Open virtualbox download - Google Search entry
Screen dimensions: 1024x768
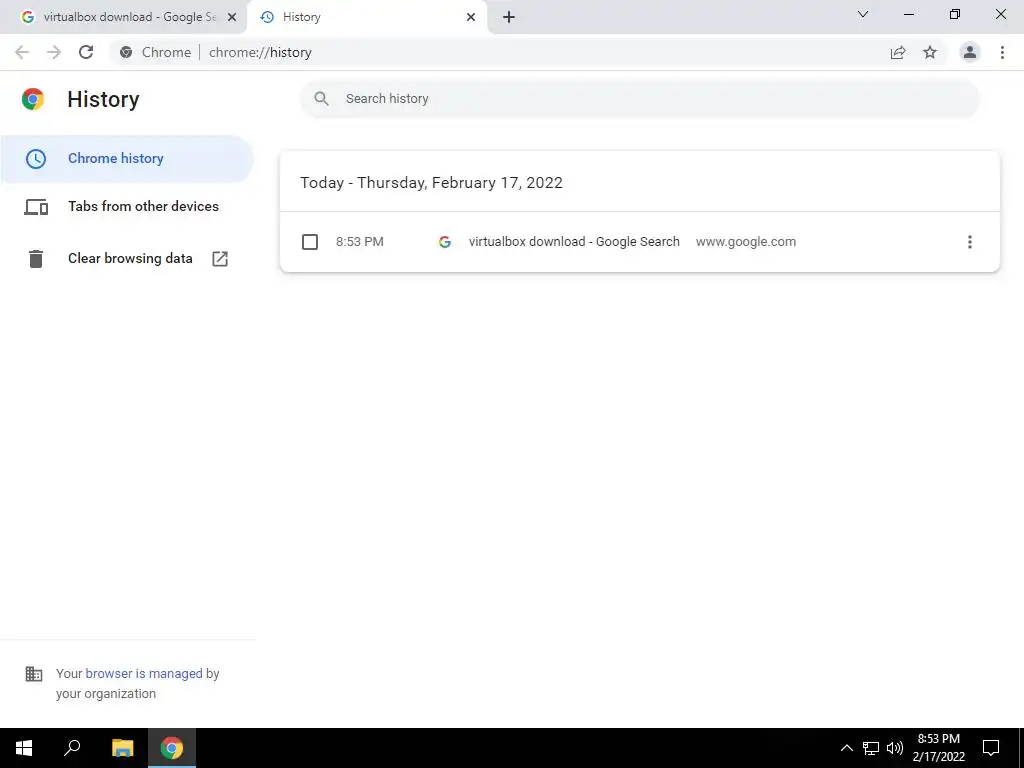click(x=574, y=242)
